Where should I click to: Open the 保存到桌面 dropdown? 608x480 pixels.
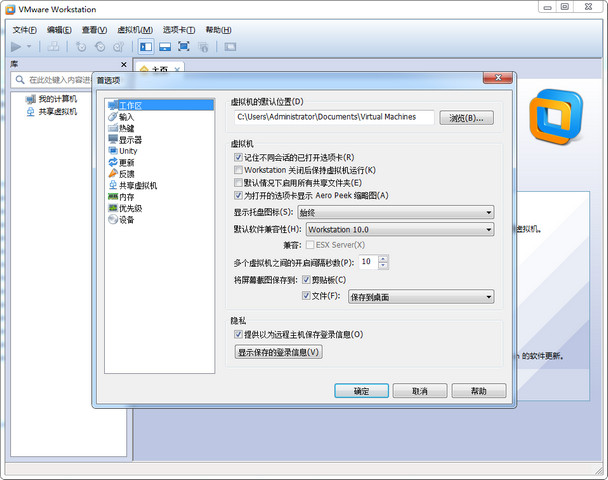tap(421, 297)
